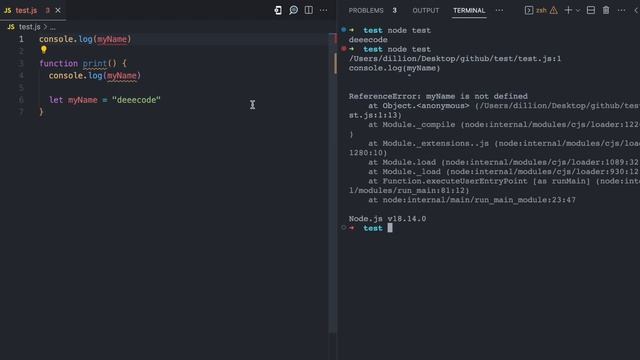Switch to the TERMINAL panel tab

[469, 10]
